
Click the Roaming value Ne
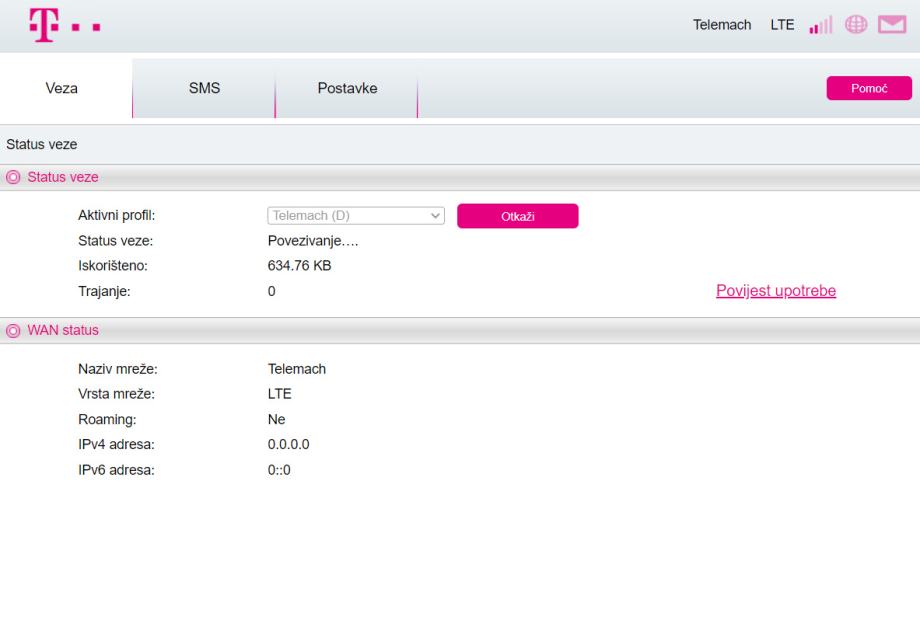pos(276,419)
